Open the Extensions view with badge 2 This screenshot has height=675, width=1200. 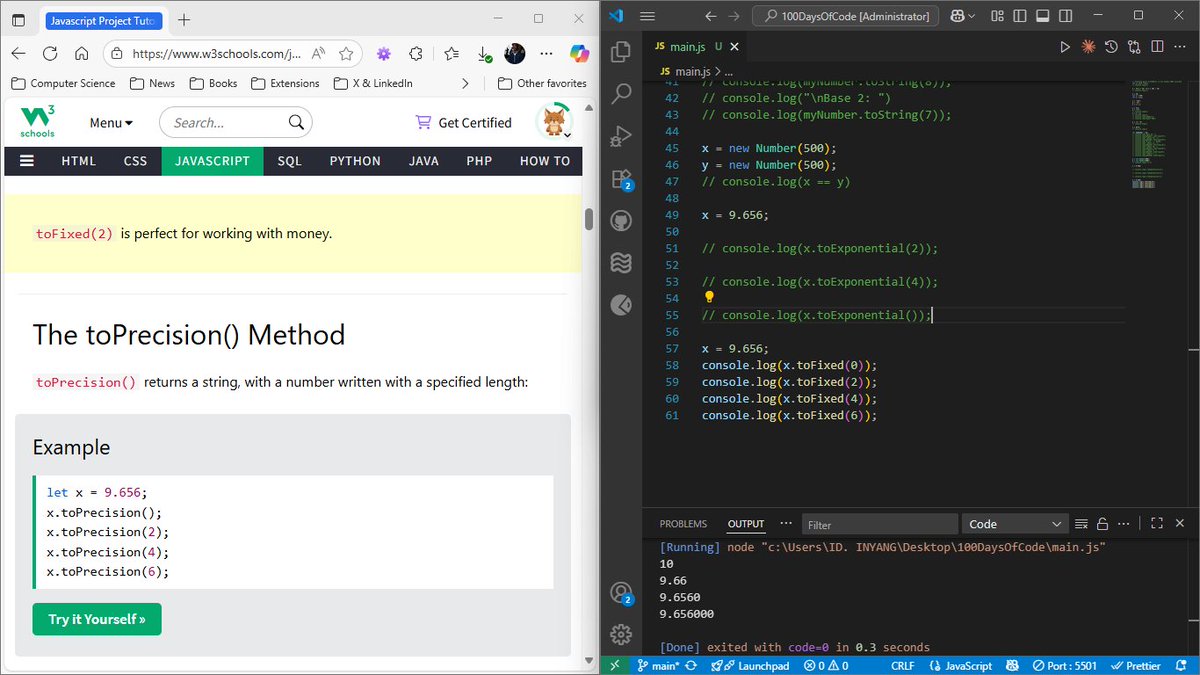pyautogui.click(x=621, y=179)
